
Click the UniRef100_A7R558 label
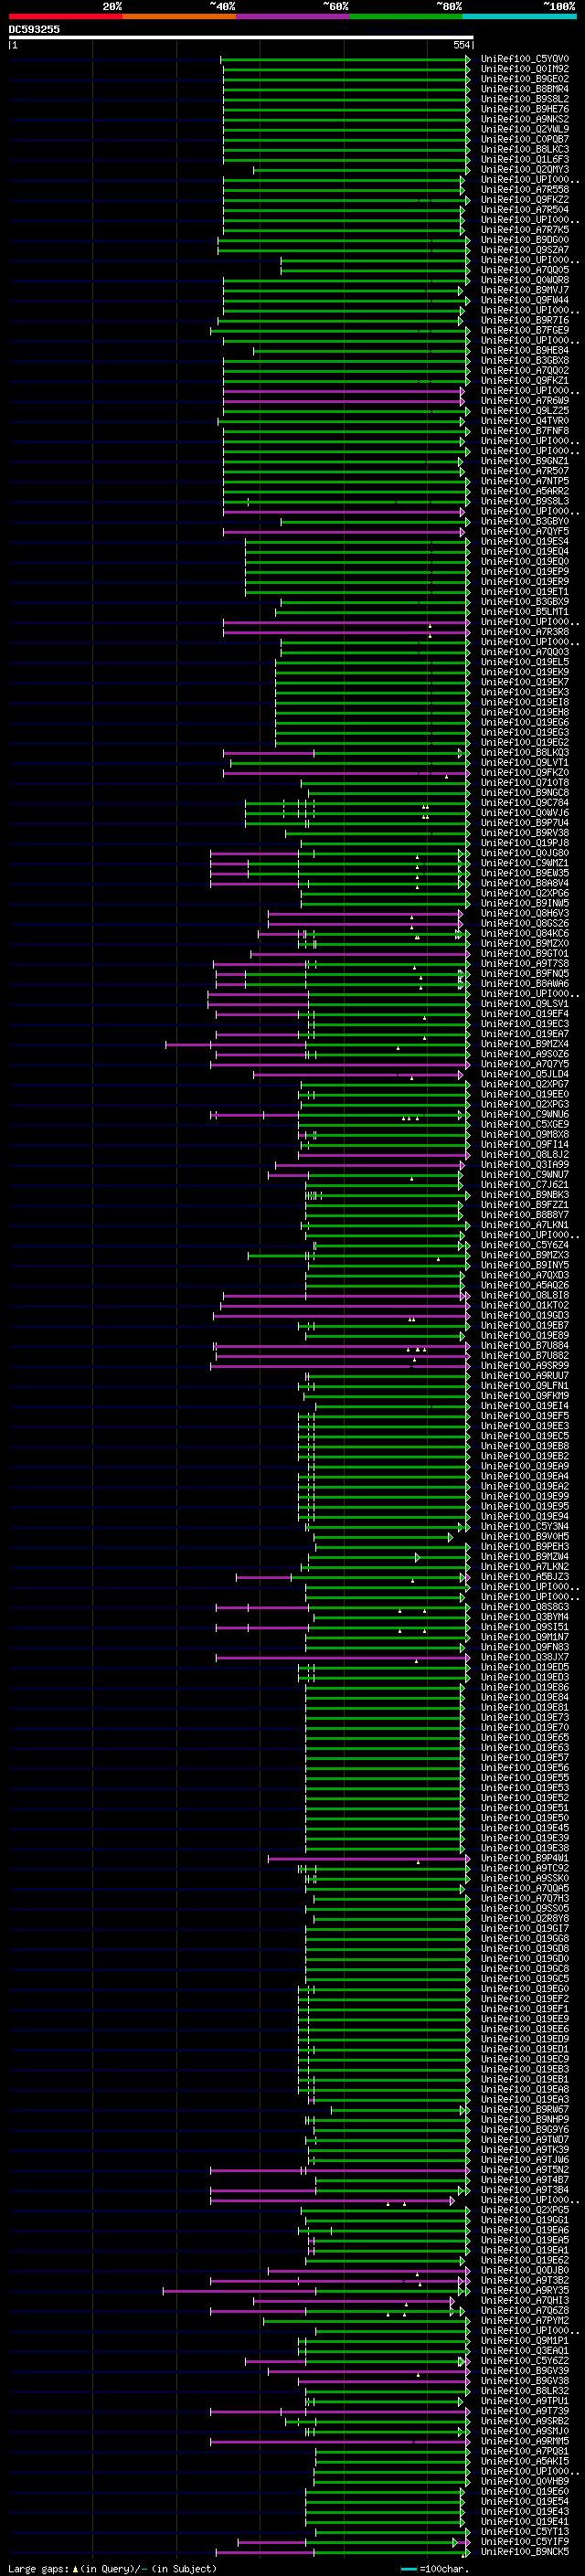pos(524,189)
